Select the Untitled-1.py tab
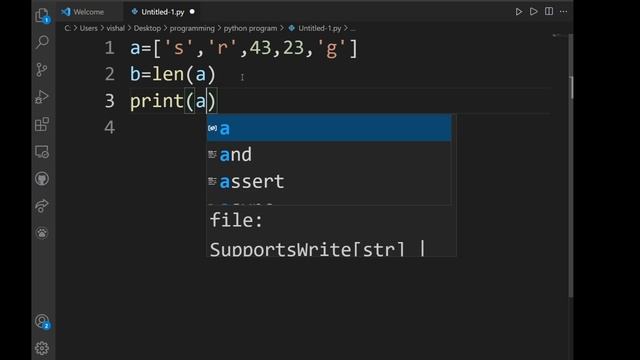640x360 pixels. click(x=162, y=12)
